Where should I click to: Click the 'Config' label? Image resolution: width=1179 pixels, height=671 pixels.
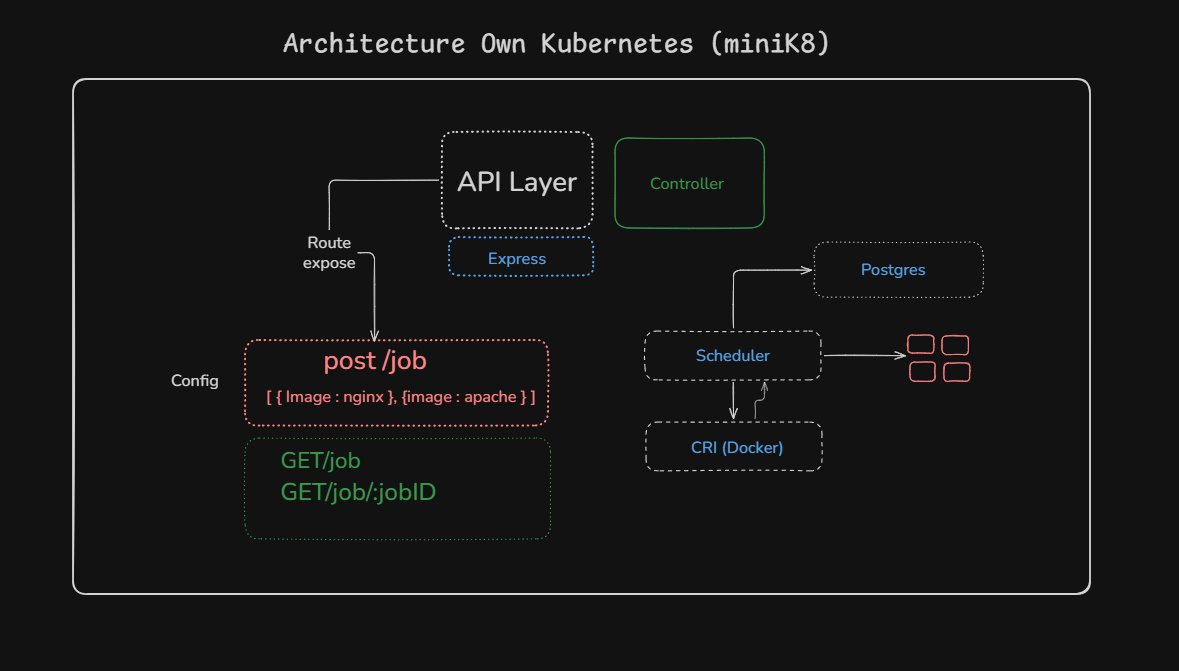195,381
